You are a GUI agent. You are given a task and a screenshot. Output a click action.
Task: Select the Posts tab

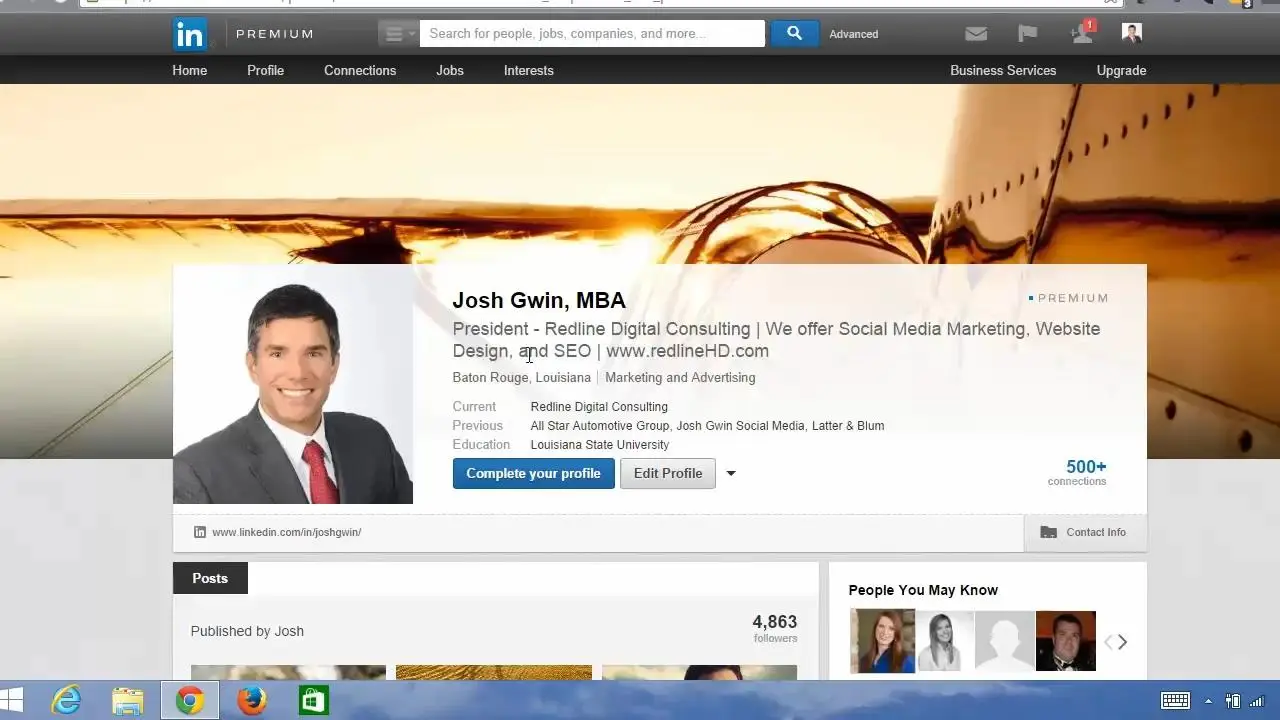[x=210, y=578]
